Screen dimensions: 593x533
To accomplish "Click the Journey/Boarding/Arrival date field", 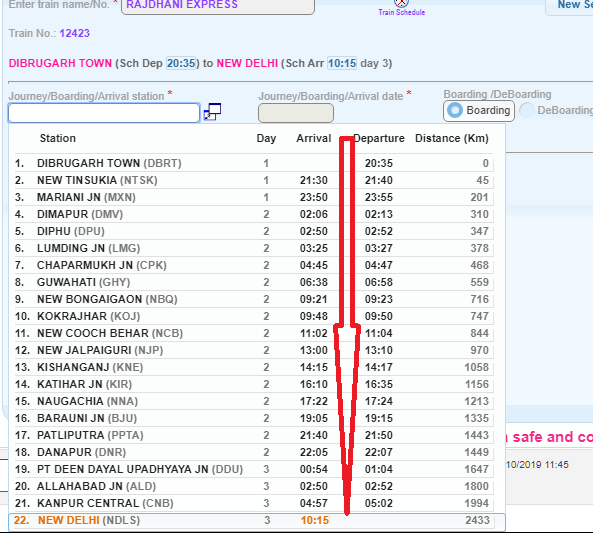I will coord(296,113).
